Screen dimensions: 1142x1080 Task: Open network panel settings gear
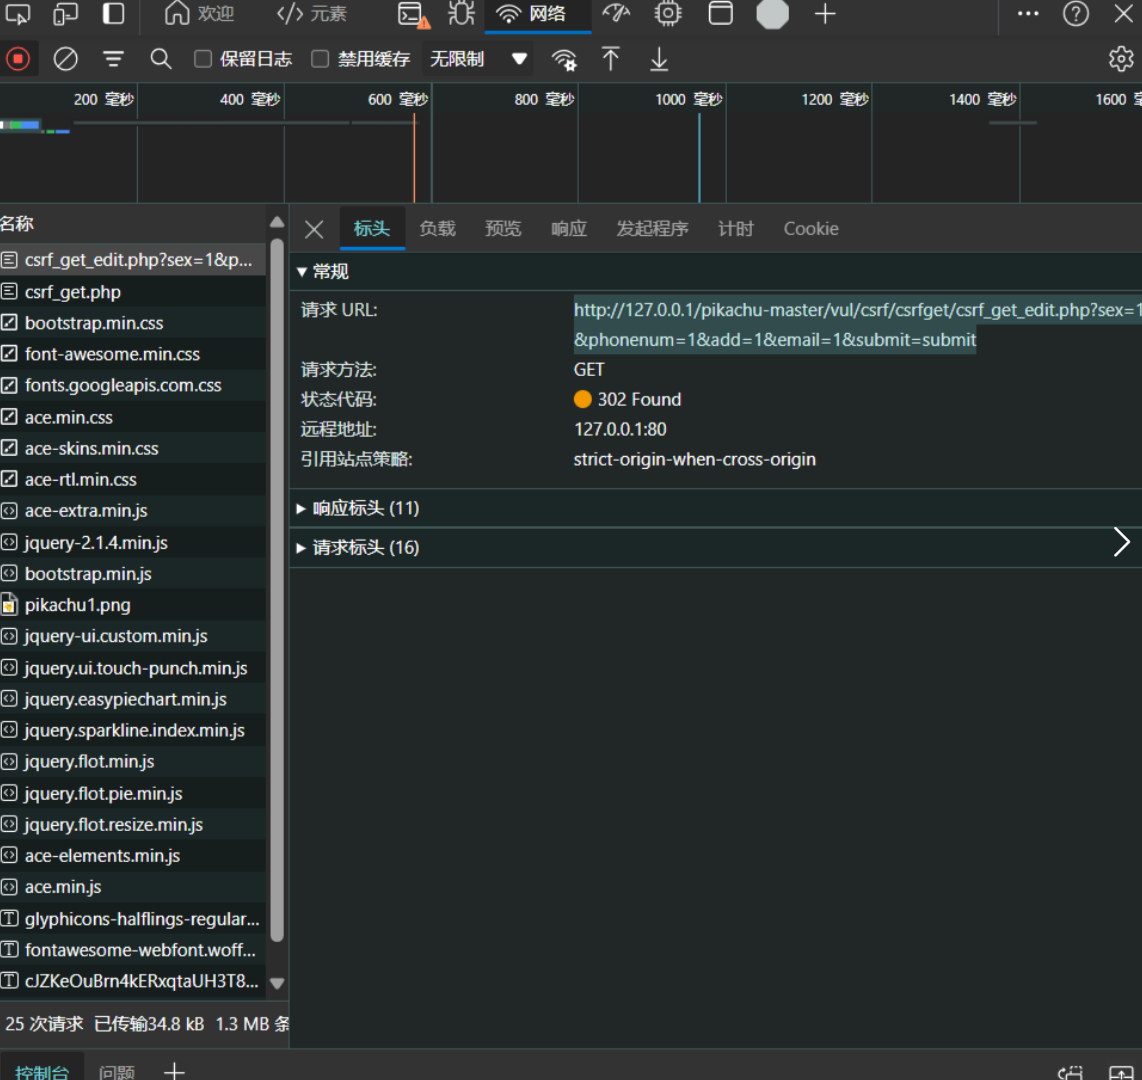[1121, 59]
